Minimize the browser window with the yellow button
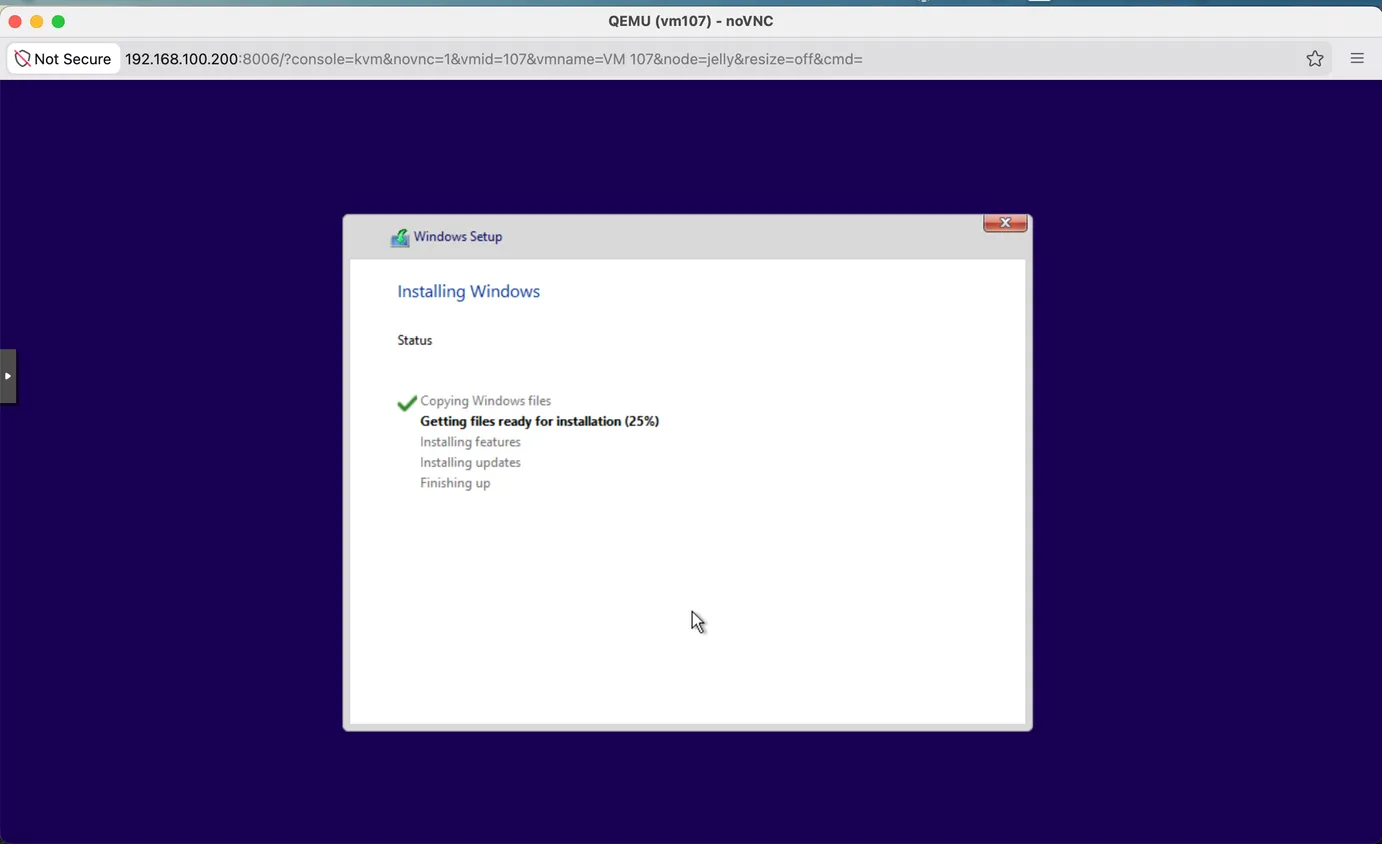Image resolution: width=1382 pixels, height=844 pixels. tap(37, 21)
